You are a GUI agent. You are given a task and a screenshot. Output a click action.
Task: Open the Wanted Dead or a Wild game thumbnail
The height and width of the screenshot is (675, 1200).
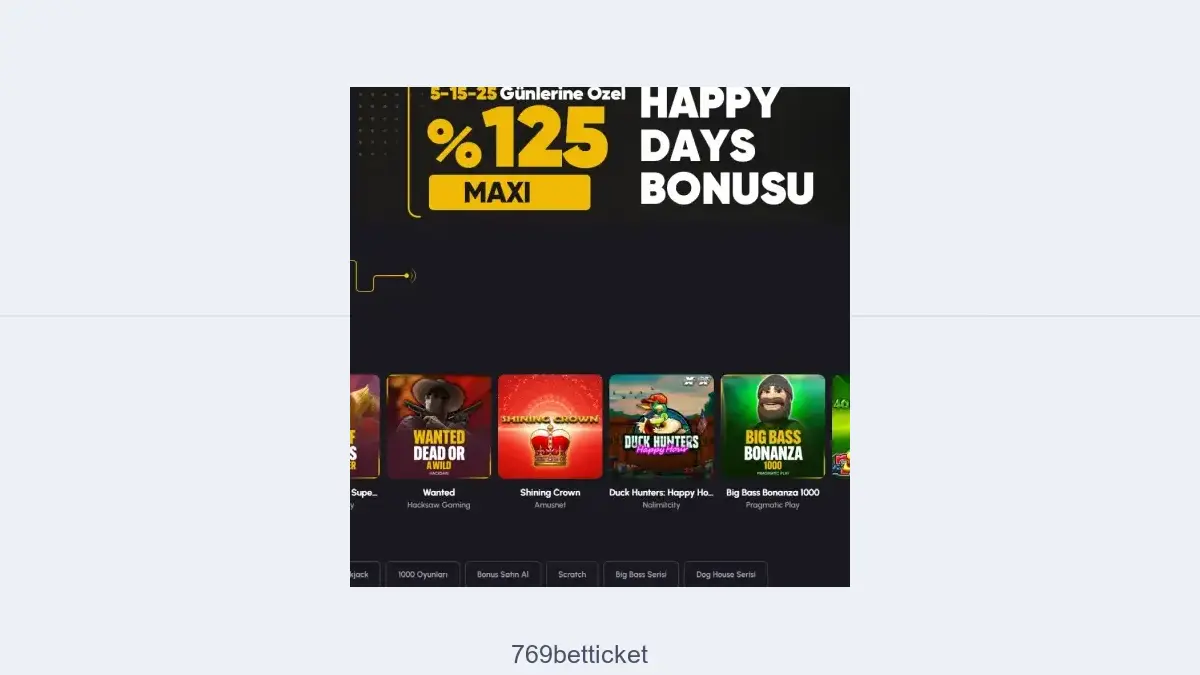pyautogui.click(x=439, y=427)
